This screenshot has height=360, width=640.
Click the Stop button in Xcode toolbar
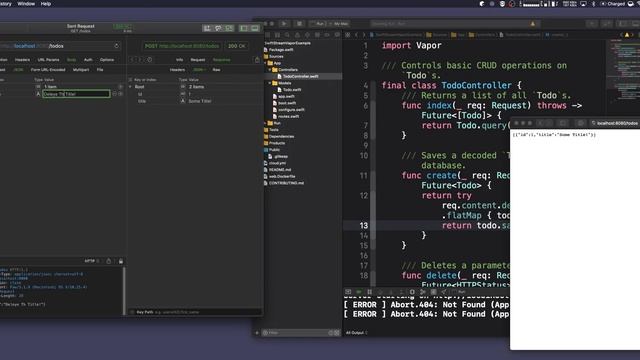click(299, 24)
